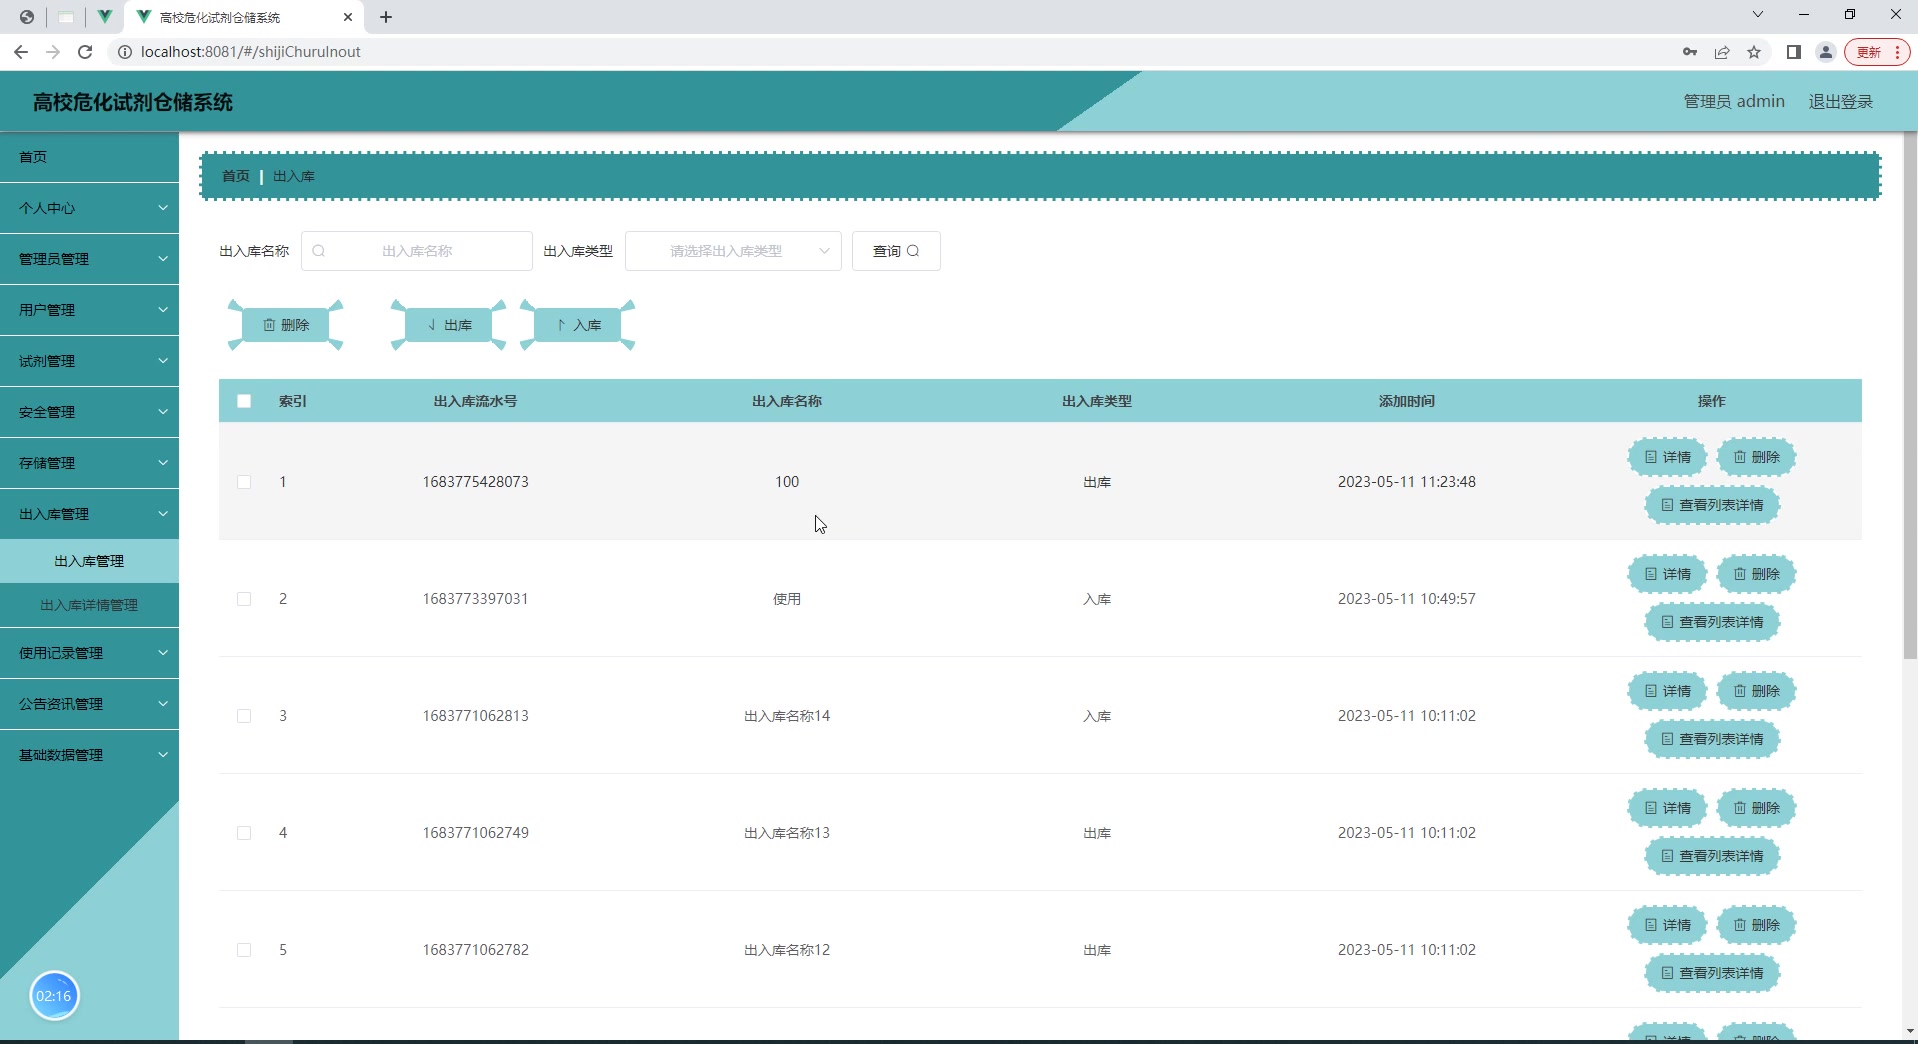Click 详情 button for row 使用
The image size is (1918, 1044).
coord(1667,574)
